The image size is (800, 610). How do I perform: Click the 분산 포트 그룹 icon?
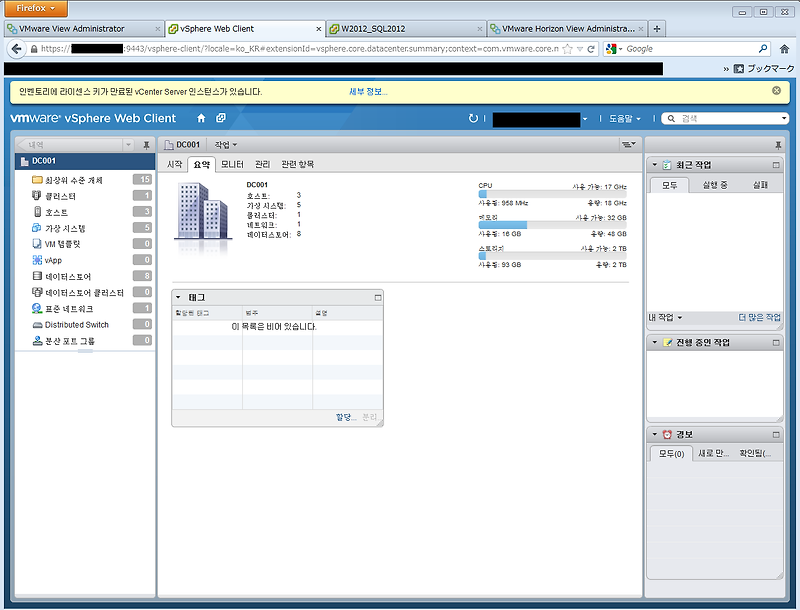coord(37,341)
